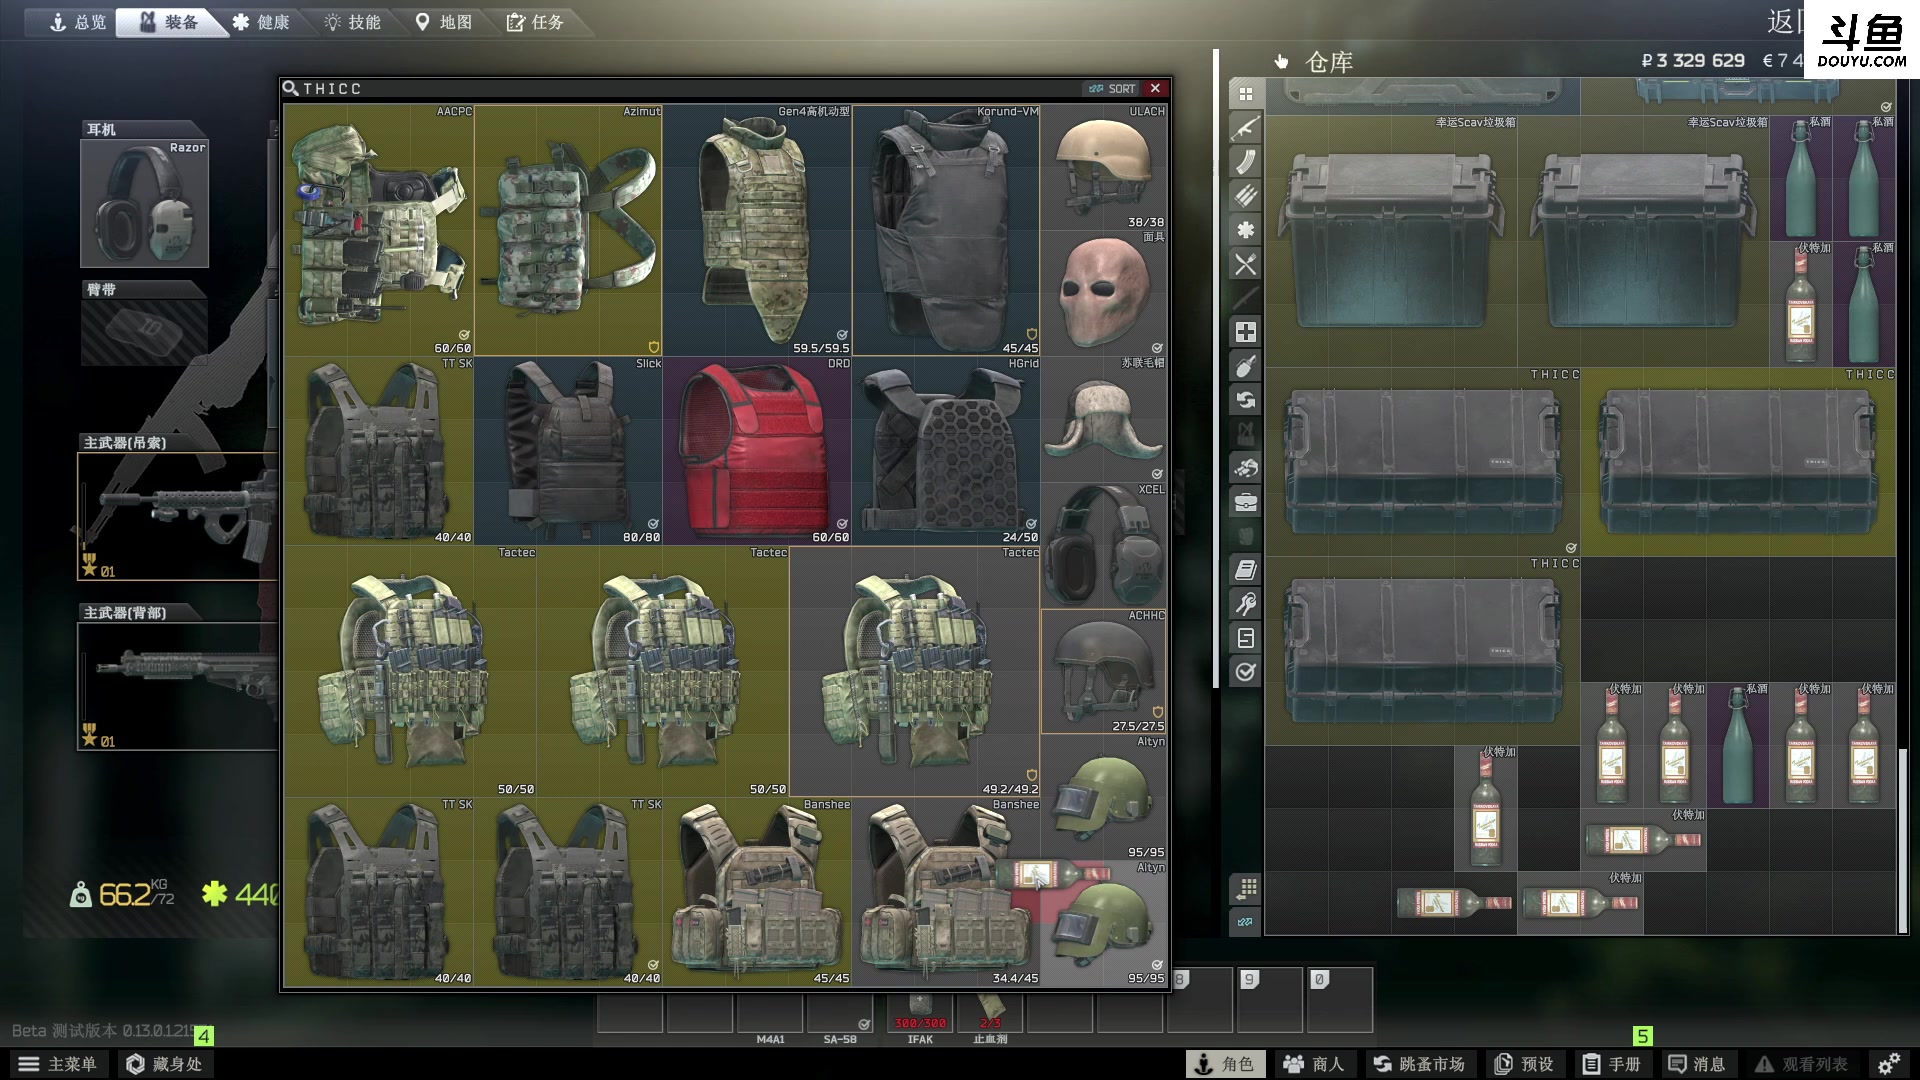Filter stash by keys icon
This screenshot has width=1920, height=1080.
tap(1245, 604)
